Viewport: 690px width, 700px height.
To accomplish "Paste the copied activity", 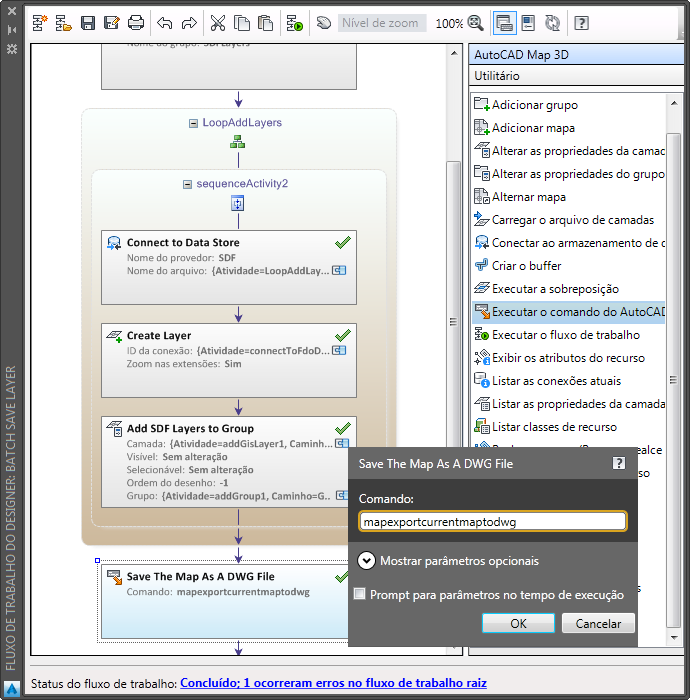I will pos(266,23).
